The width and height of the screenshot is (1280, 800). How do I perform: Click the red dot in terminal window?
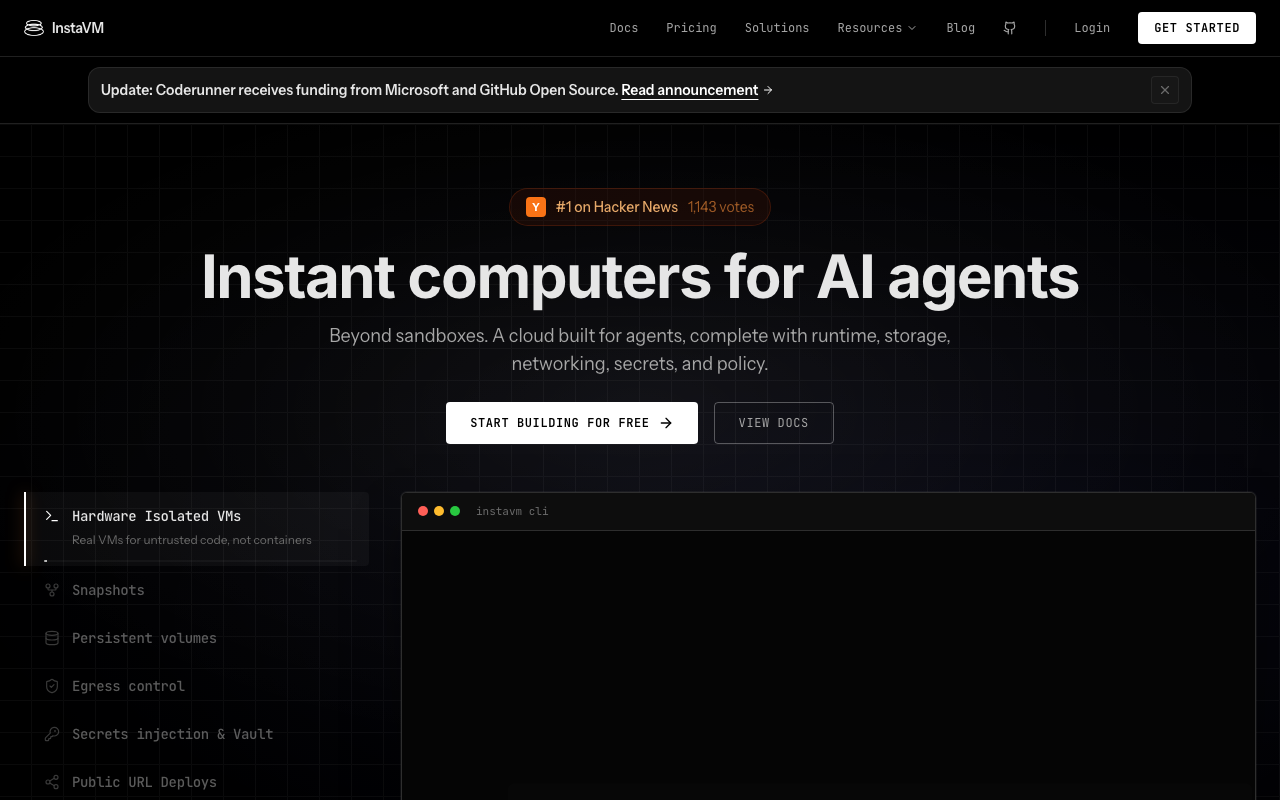(423, 511)
